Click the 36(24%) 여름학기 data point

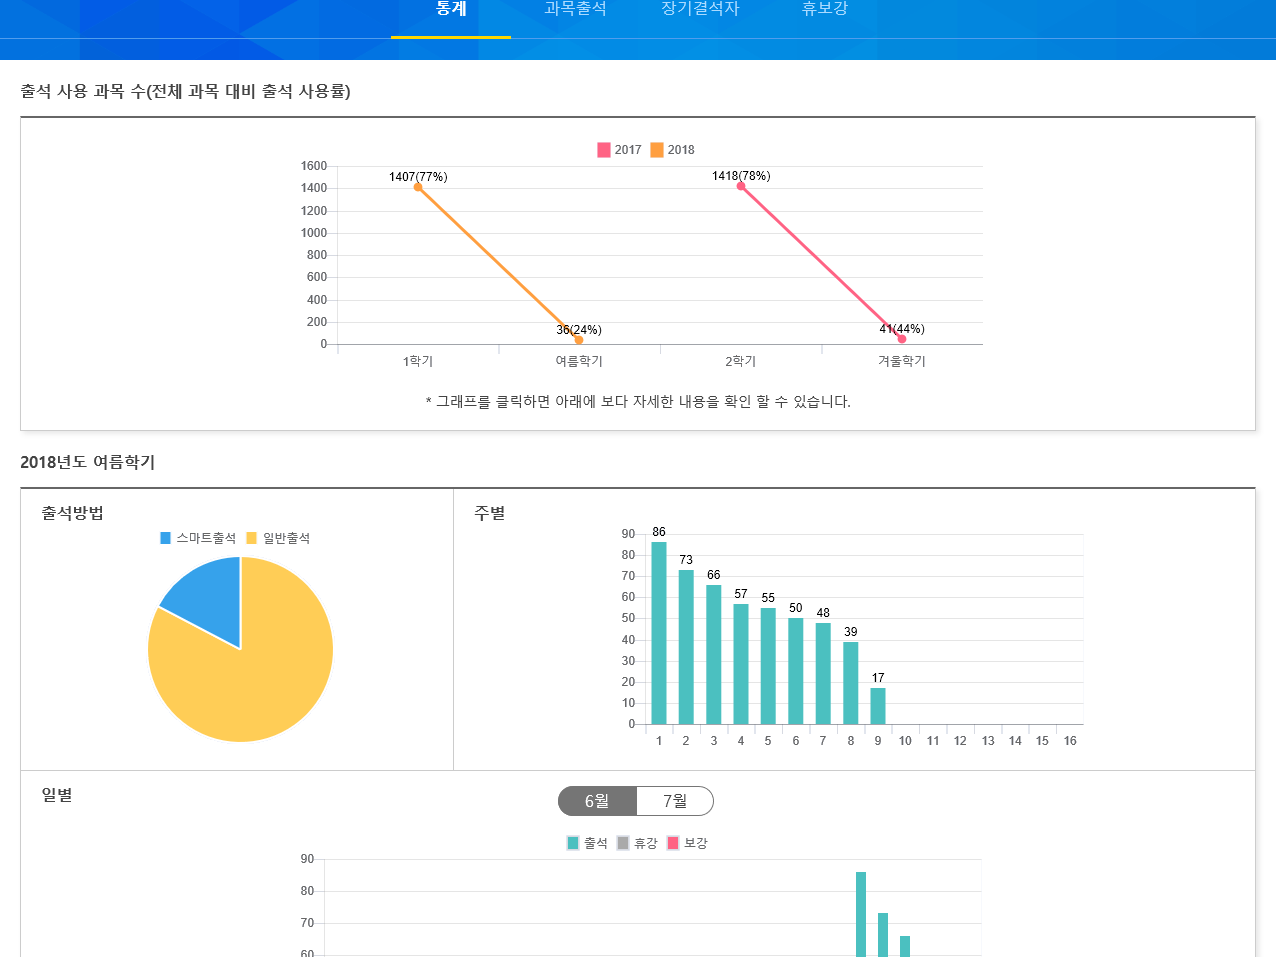(579, 340)
